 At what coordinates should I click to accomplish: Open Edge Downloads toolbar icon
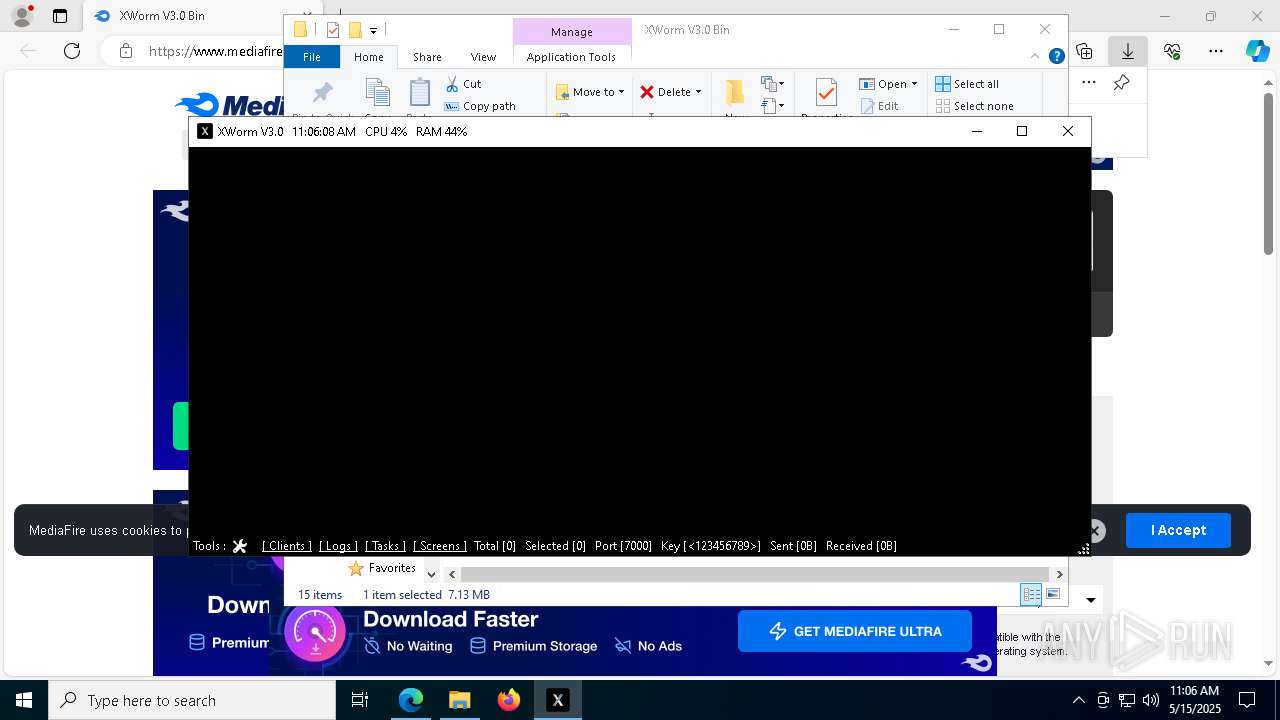pos(1128,50)
